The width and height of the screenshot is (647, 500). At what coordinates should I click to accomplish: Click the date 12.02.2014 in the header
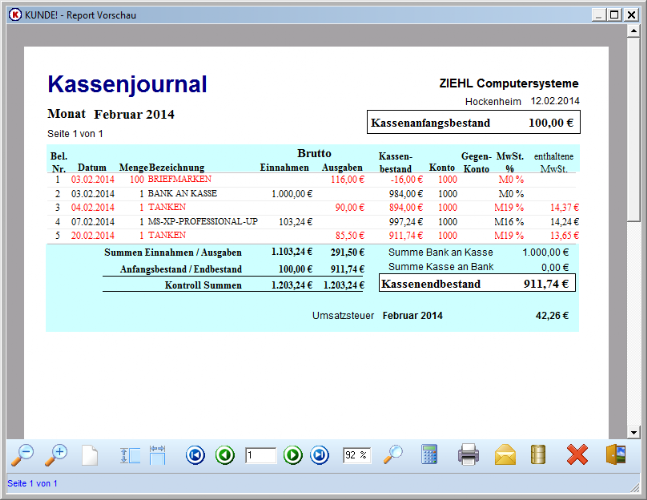point(555,101)
